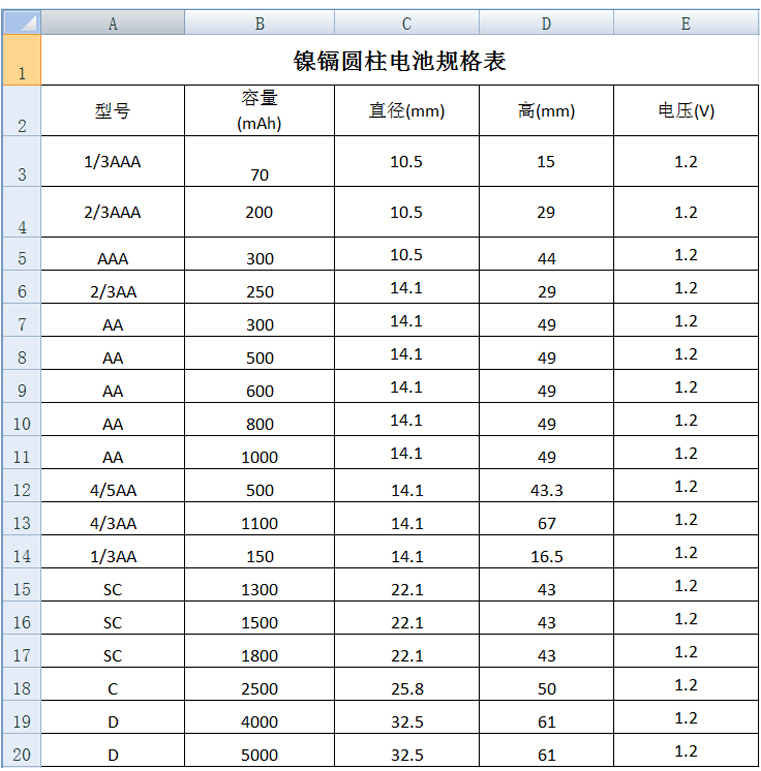
Task: Select capacity cell 1000
Action: point(260,452)
